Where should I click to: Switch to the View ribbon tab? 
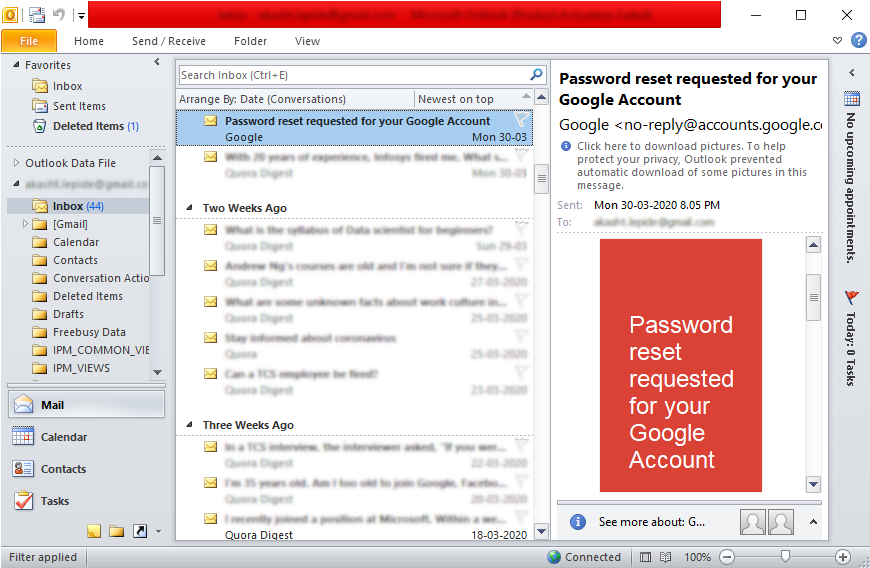pos(307,41)
